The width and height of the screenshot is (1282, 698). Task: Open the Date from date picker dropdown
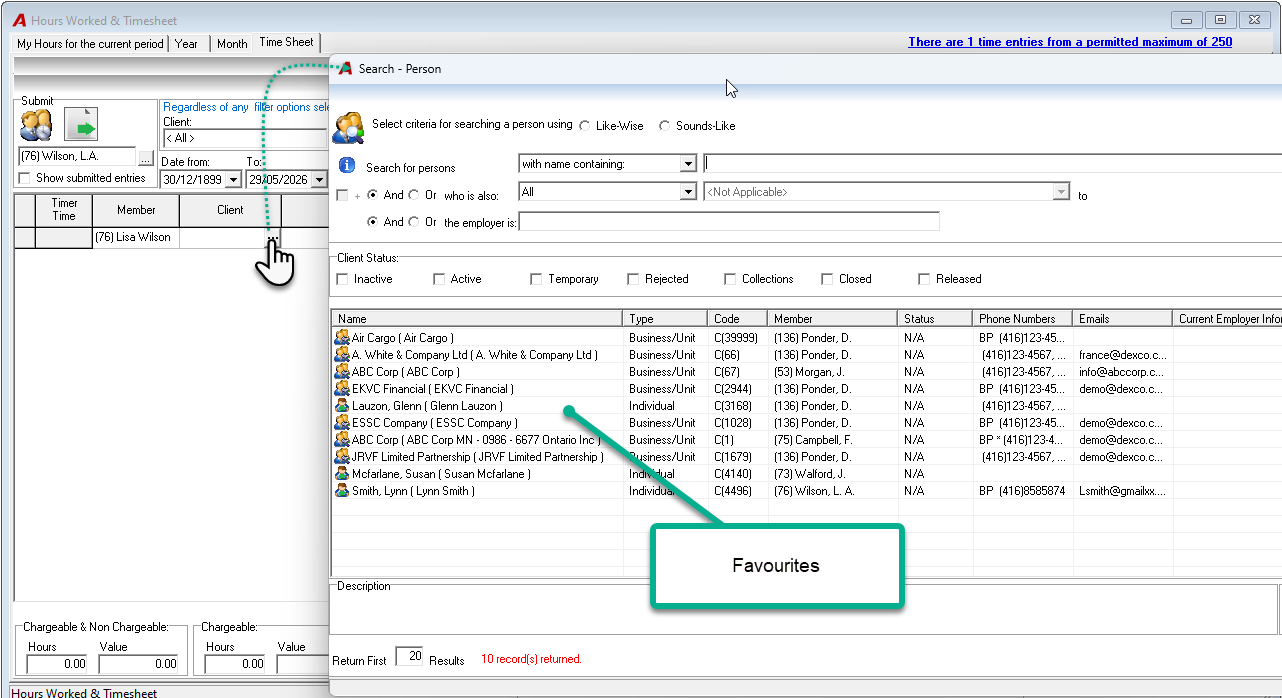pyautogui.click(x=234, y=180)
